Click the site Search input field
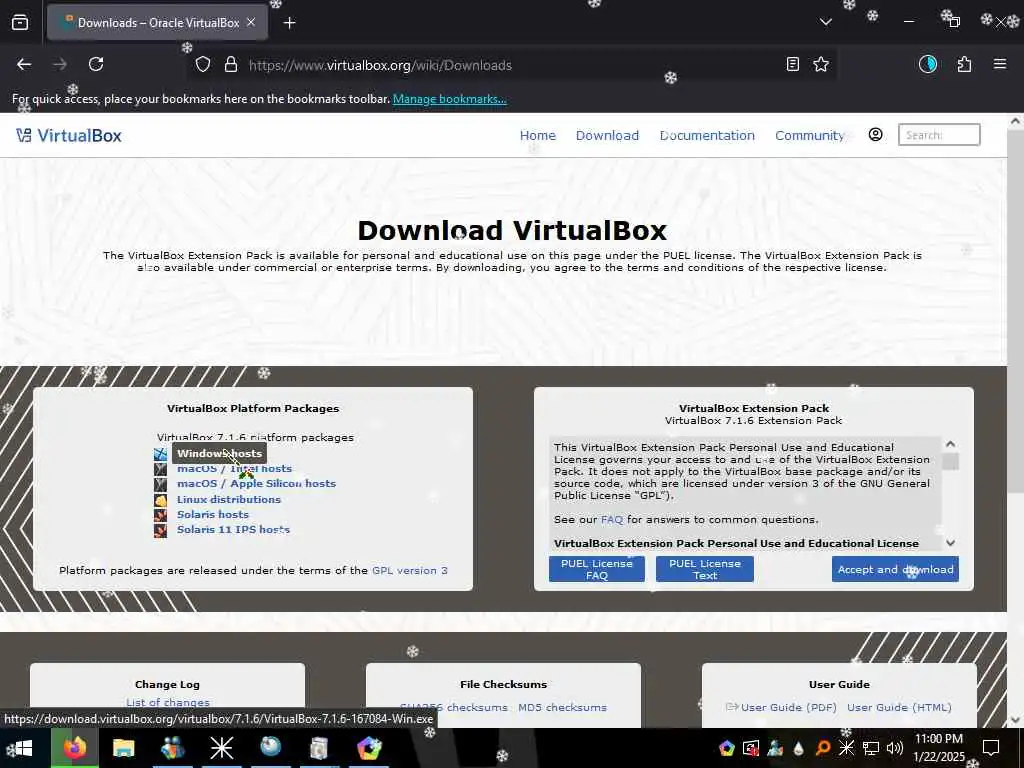 (939, 135)
